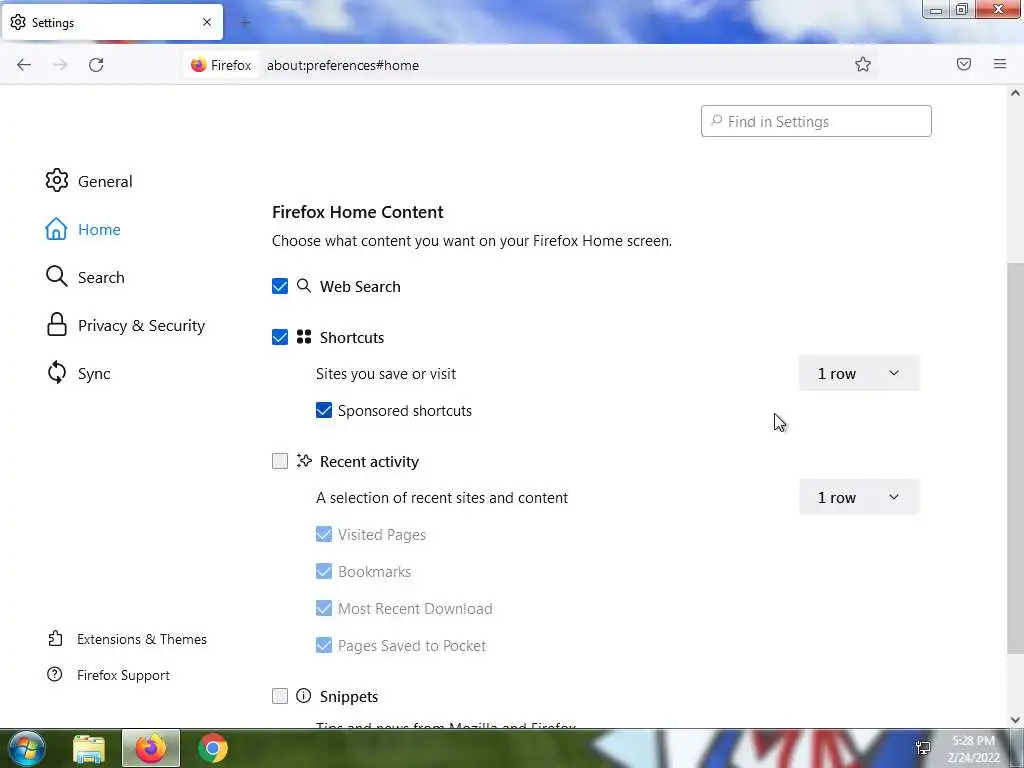
Task: Click the Extensions & Themes puzzle icon
Action: [x=56, y=639]
